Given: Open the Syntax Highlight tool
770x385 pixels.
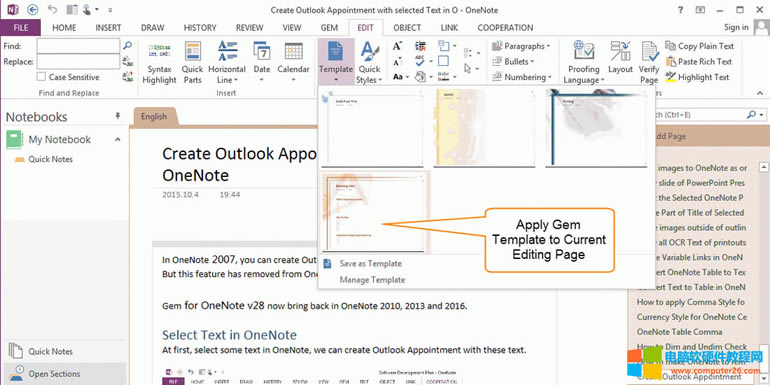Looking at the screenshot, I should (159, 63).
